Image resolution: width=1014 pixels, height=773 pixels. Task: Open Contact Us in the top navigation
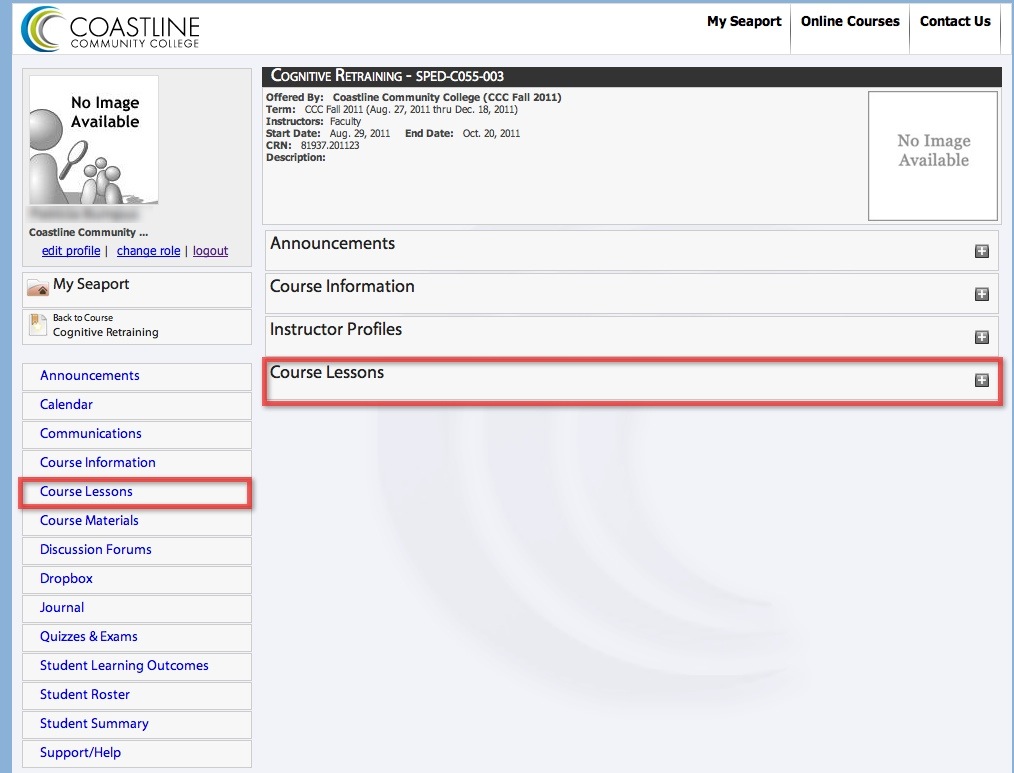click(955, 21)
